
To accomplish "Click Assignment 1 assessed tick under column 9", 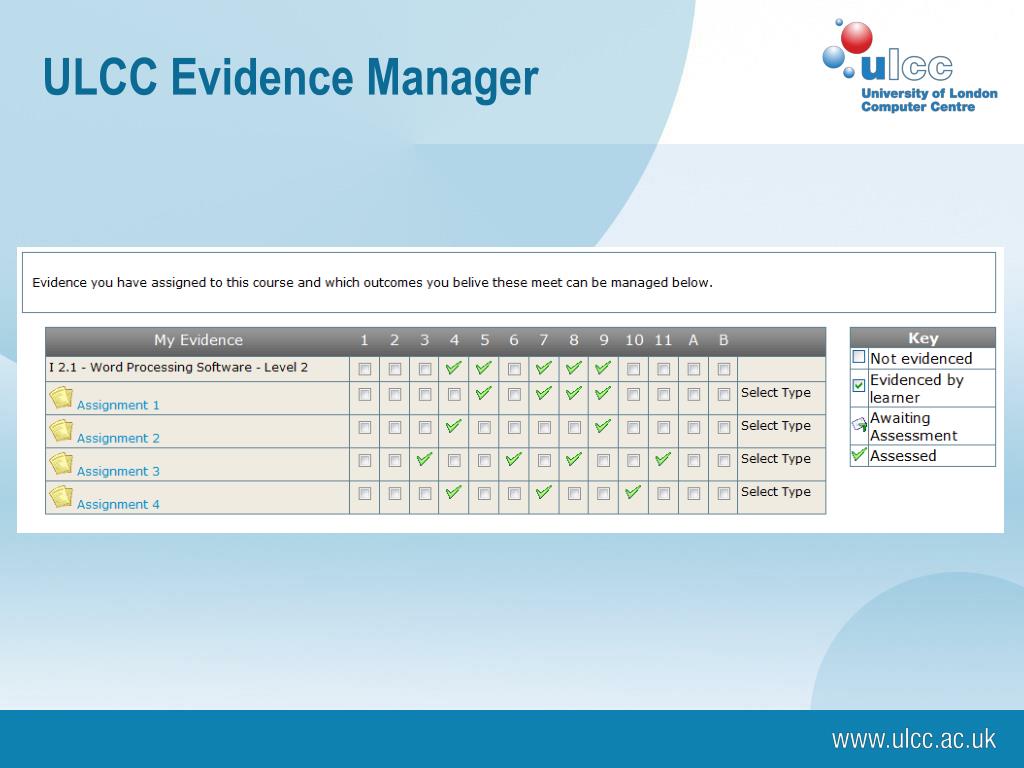I will pos(603,393).
